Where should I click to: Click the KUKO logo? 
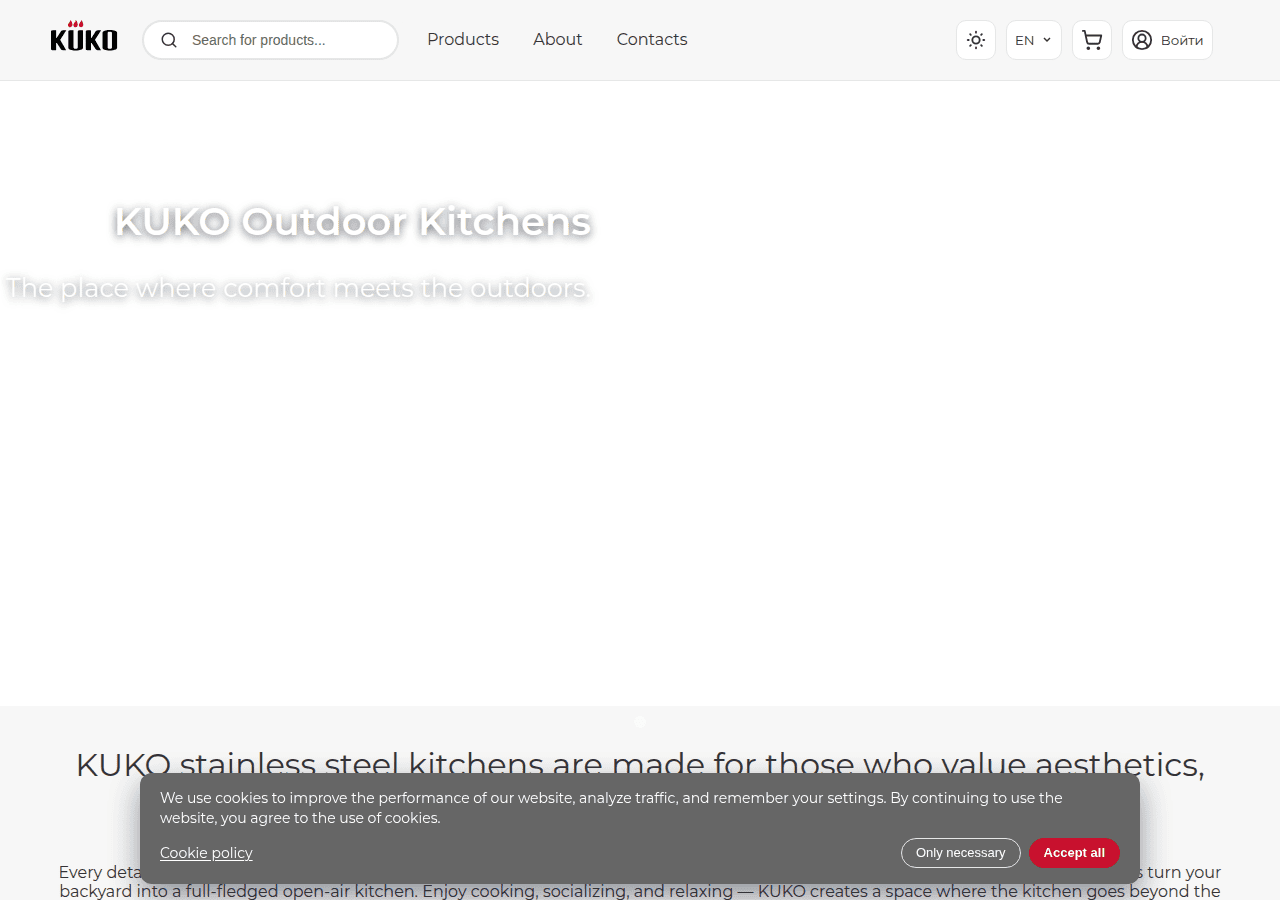click(x=84, y=37)
